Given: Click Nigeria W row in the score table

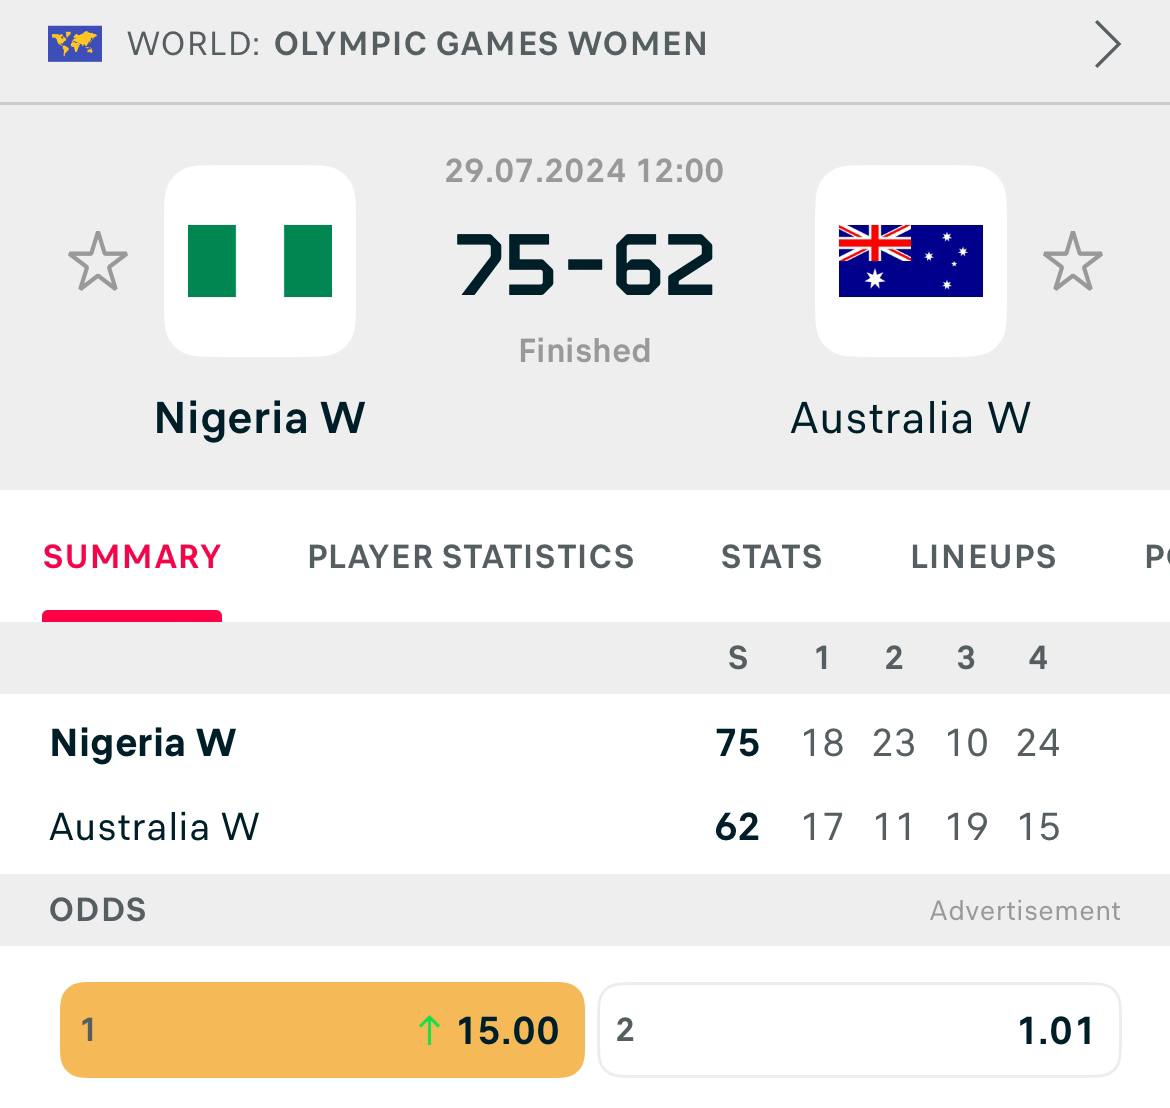Looking at the screenshot, I should pyautogui.click(x=143, y=743).
